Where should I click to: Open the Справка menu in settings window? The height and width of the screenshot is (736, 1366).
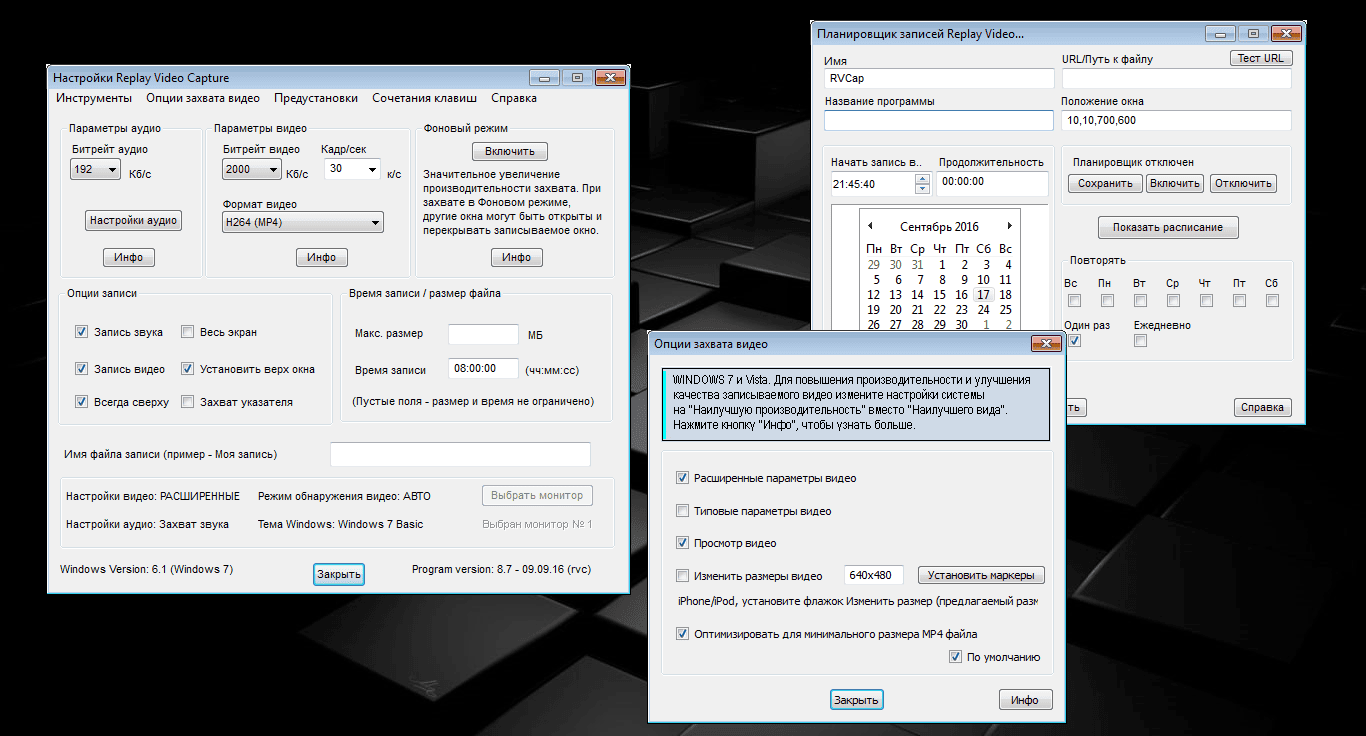514,98
